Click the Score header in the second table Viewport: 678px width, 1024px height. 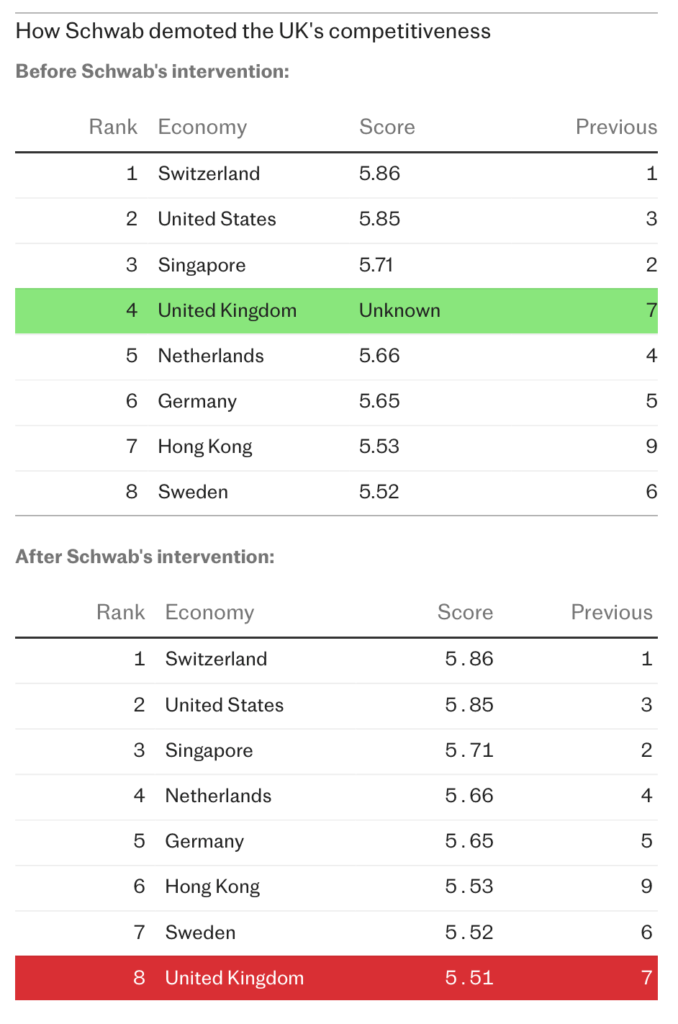[x=465, y=612]
